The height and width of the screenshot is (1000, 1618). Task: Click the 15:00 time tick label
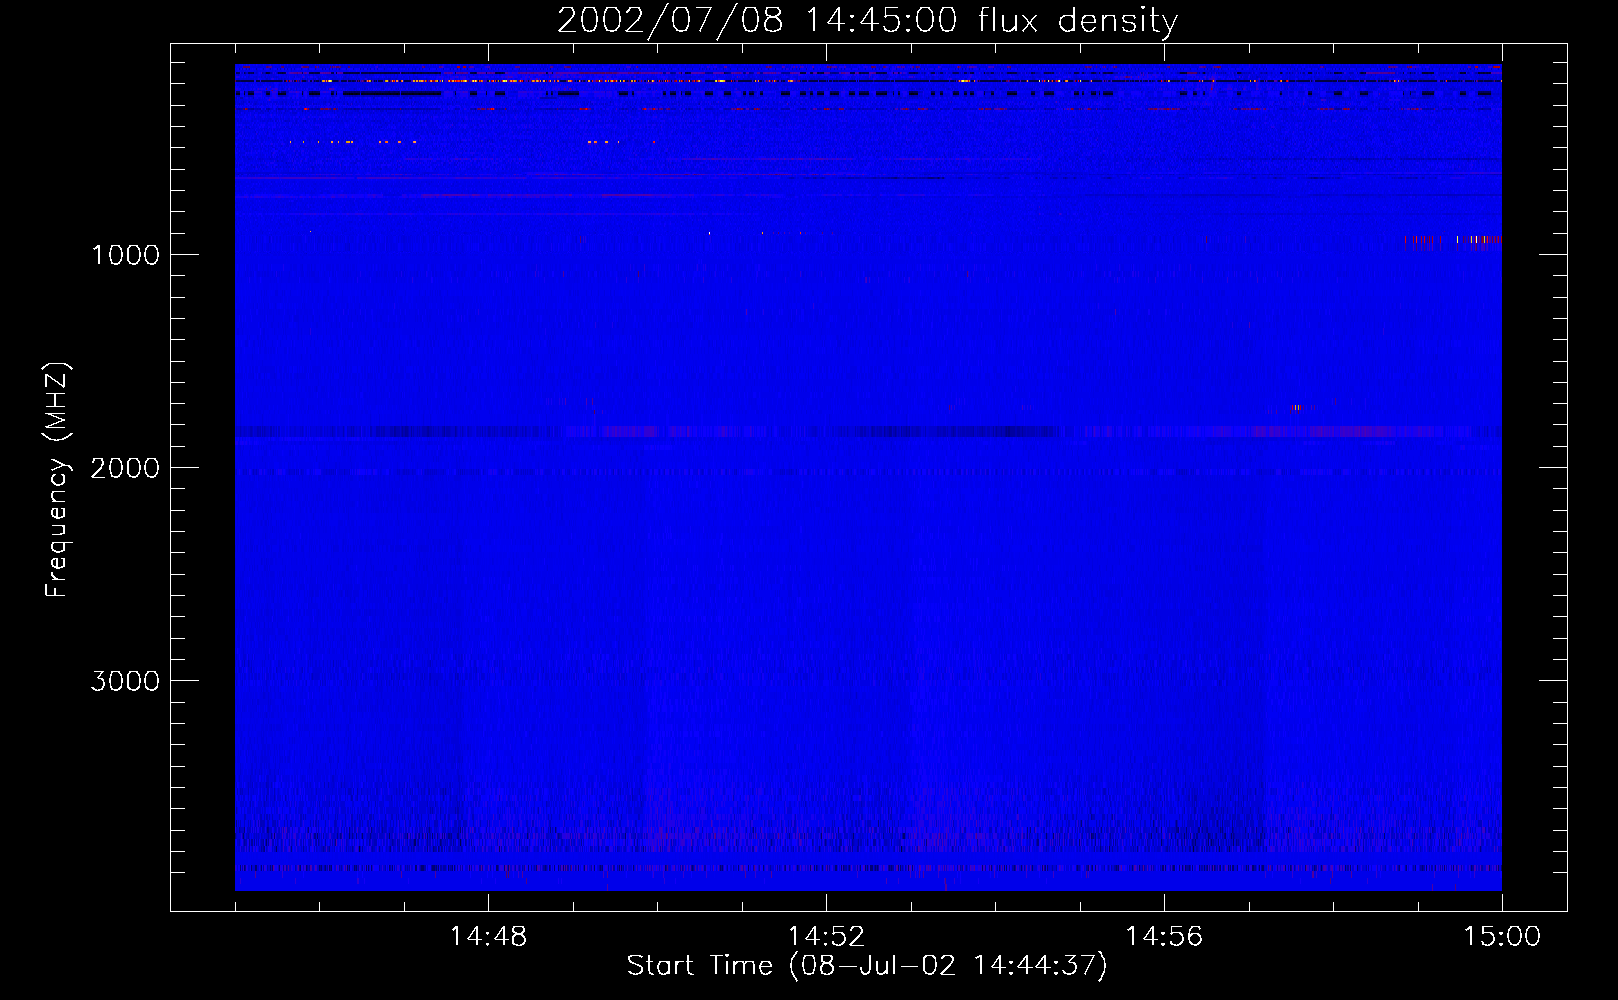(x=1502, y=937)
